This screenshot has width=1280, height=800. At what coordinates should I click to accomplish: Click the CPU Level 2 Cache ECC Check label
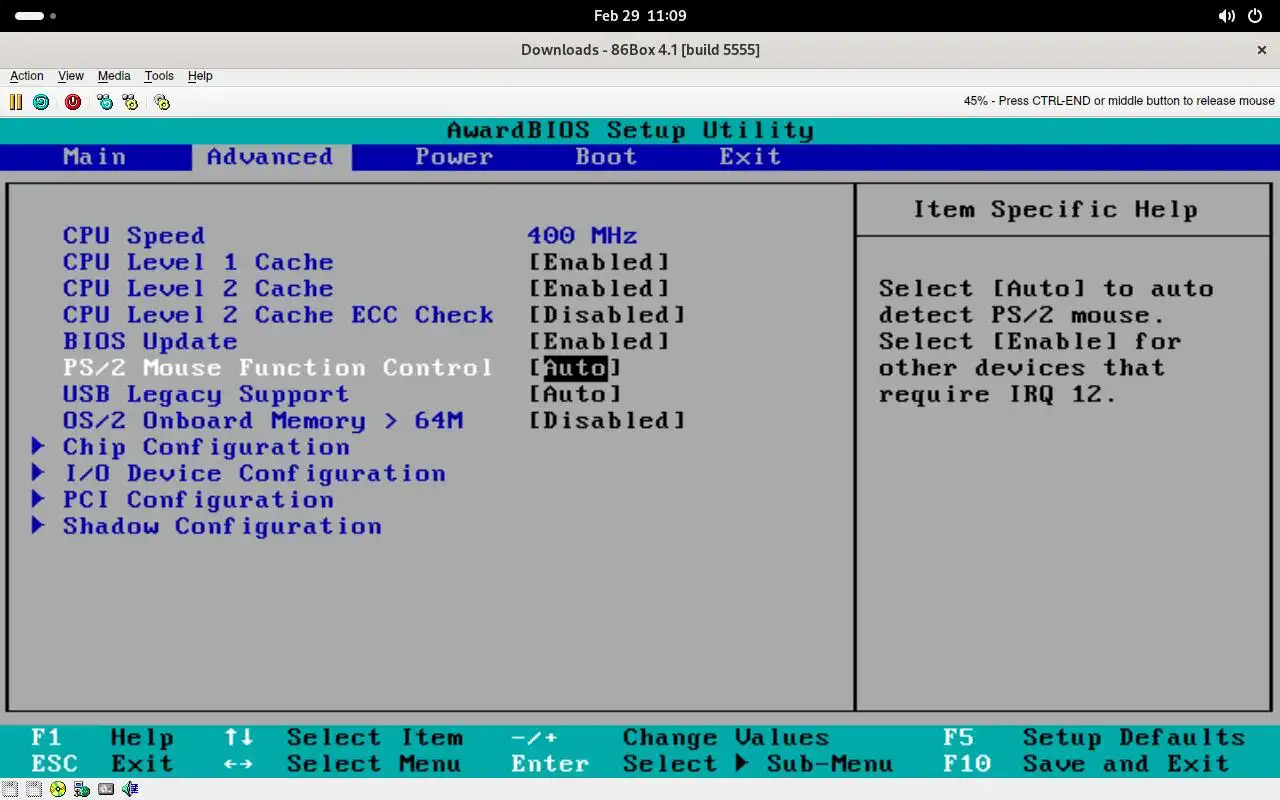(x=278, y=315)
